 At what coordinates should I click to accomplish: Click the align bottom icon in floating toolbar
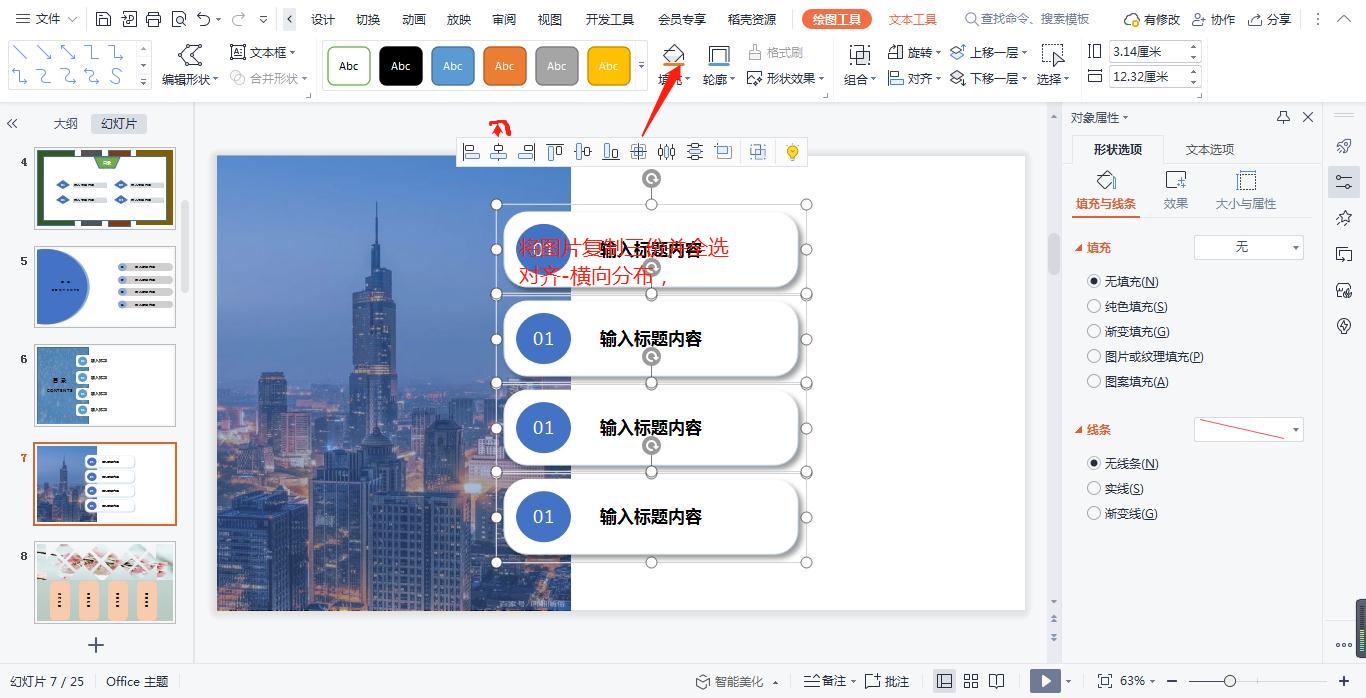(x=610, y=152)
